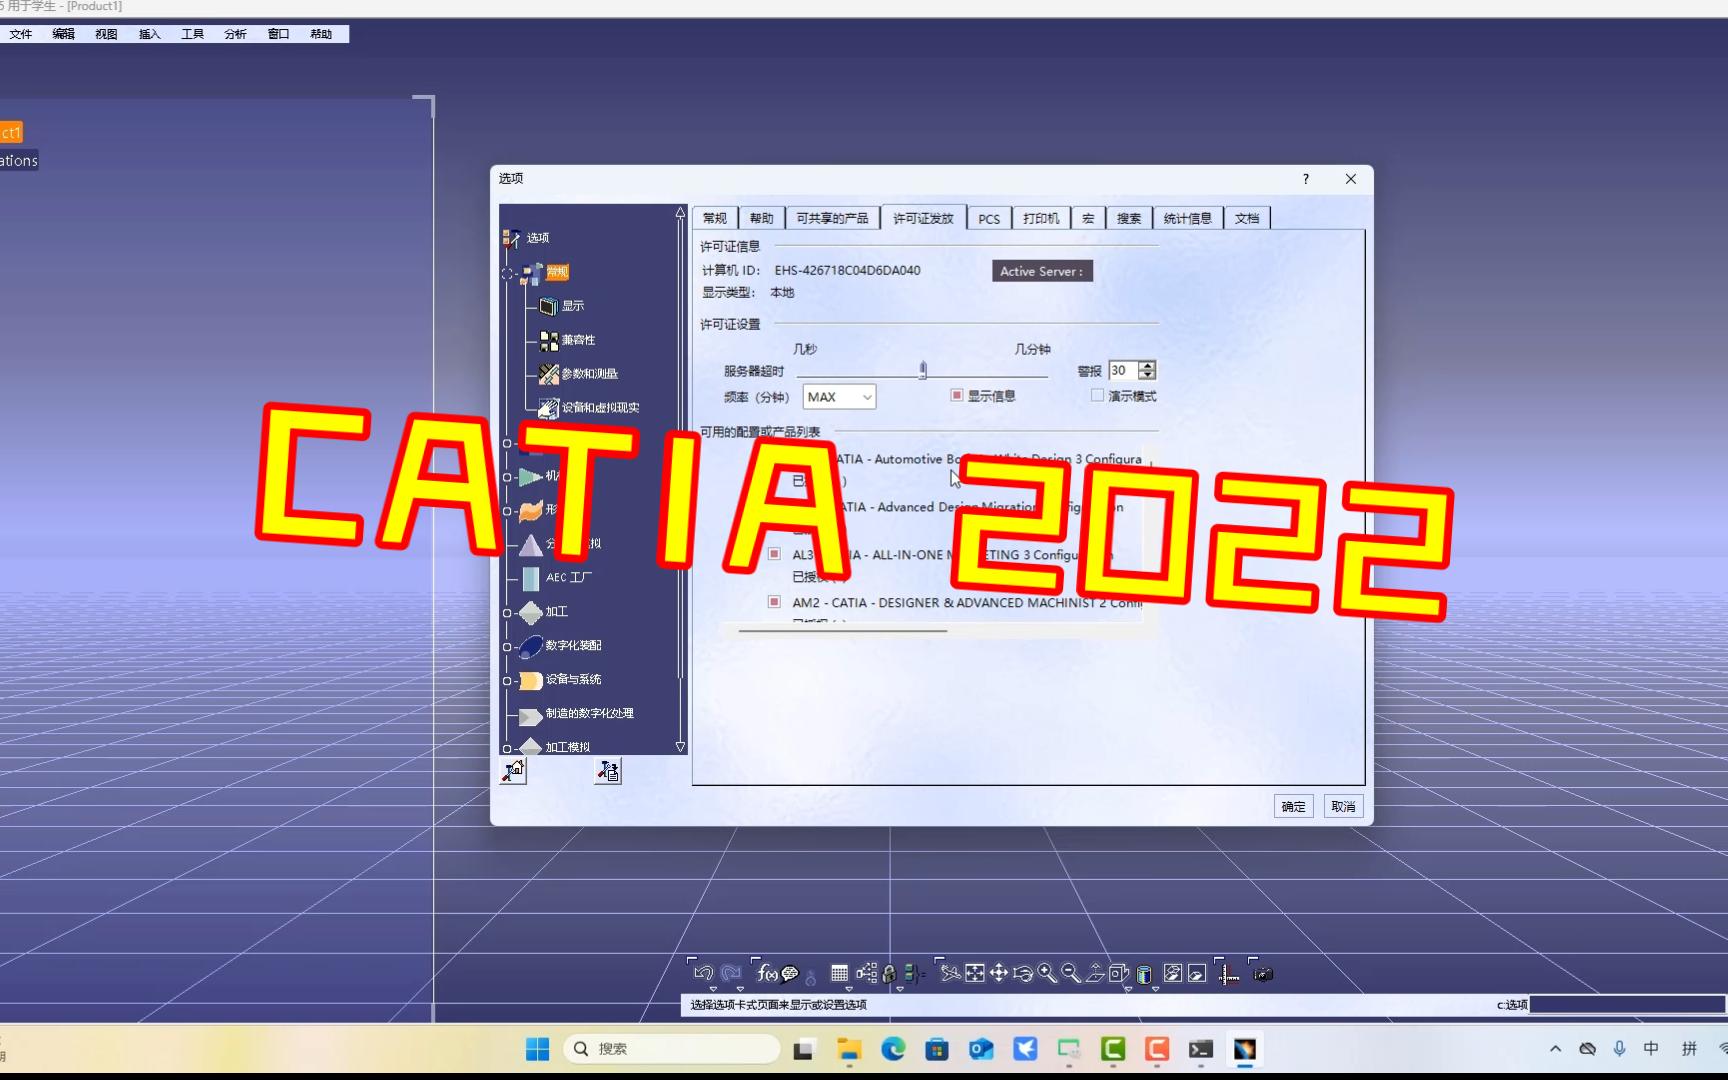Click the 确定 button
Screen dimensions: 1728x1080
pos(1293,806)
